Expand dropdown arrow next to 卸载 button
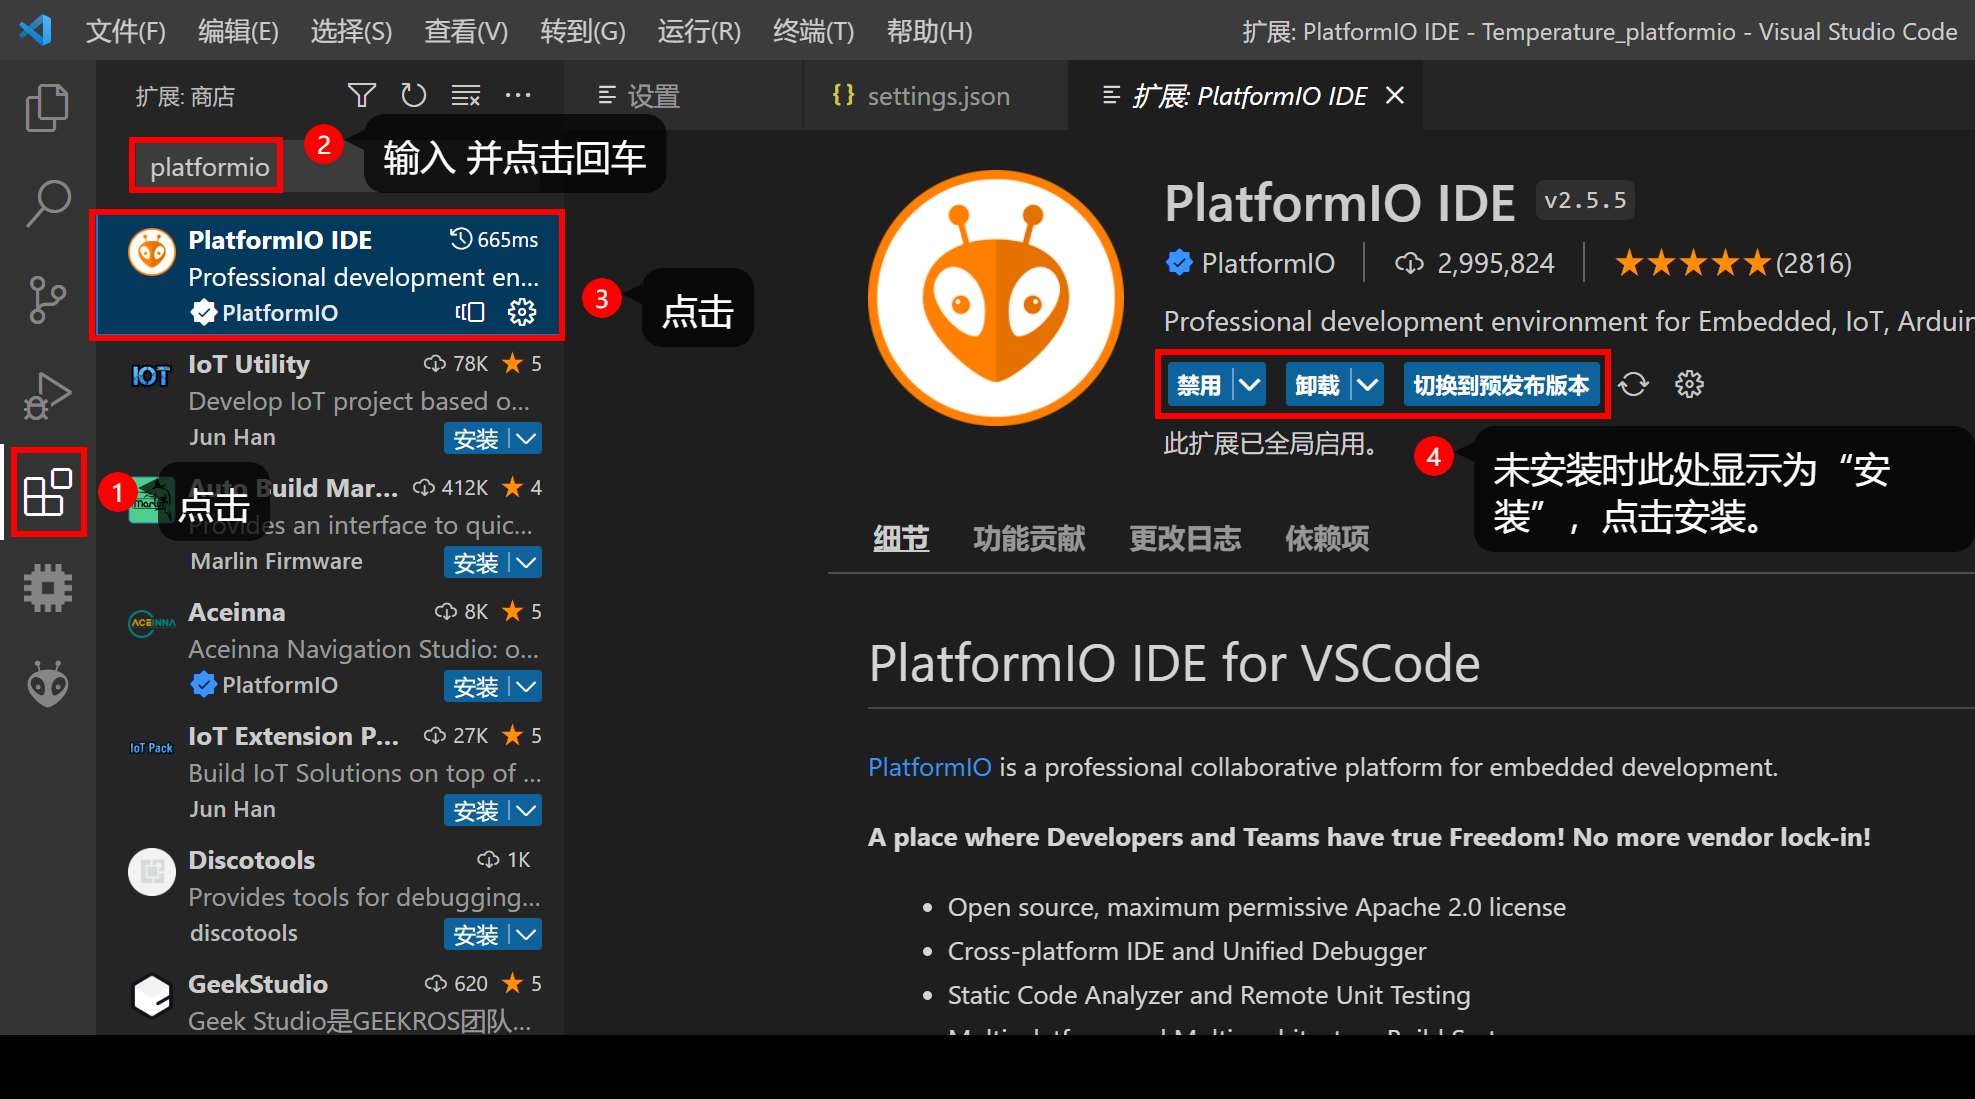This screenshot has width=1975, height=1099. pyautogui.click(x=1368, y=384)
